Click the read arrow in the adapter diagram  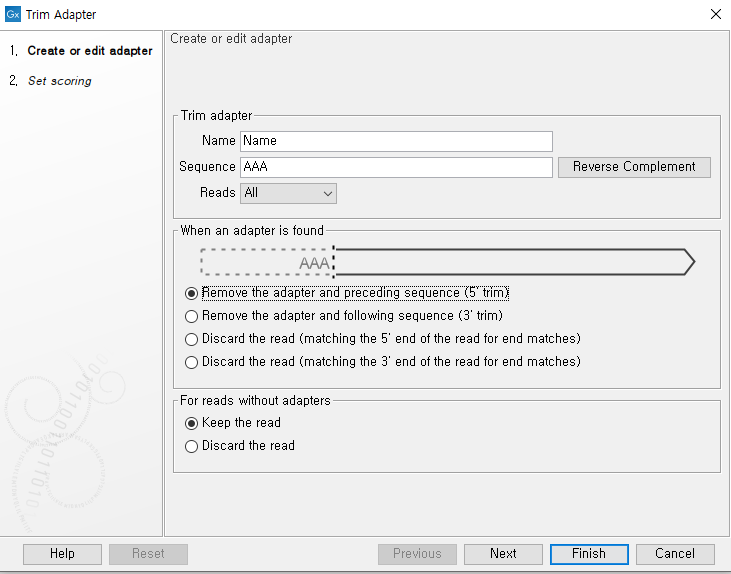515,262
